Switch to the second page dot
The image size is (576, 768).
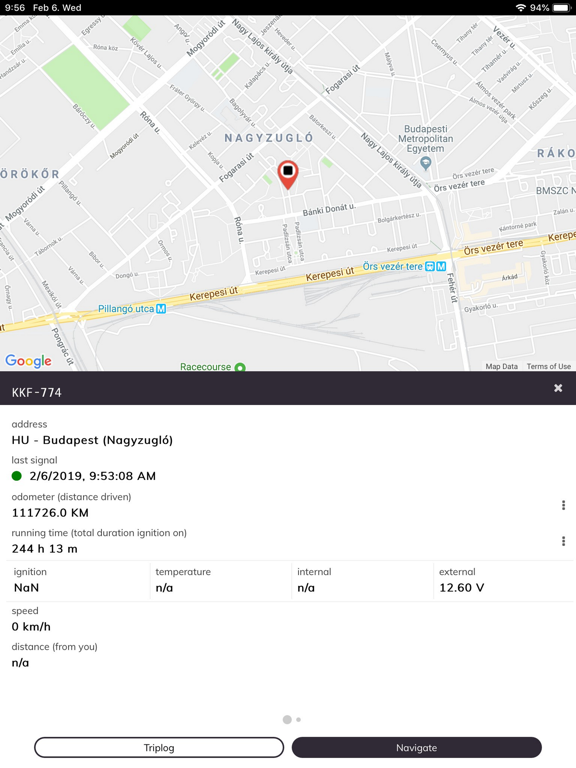(298, 720)
